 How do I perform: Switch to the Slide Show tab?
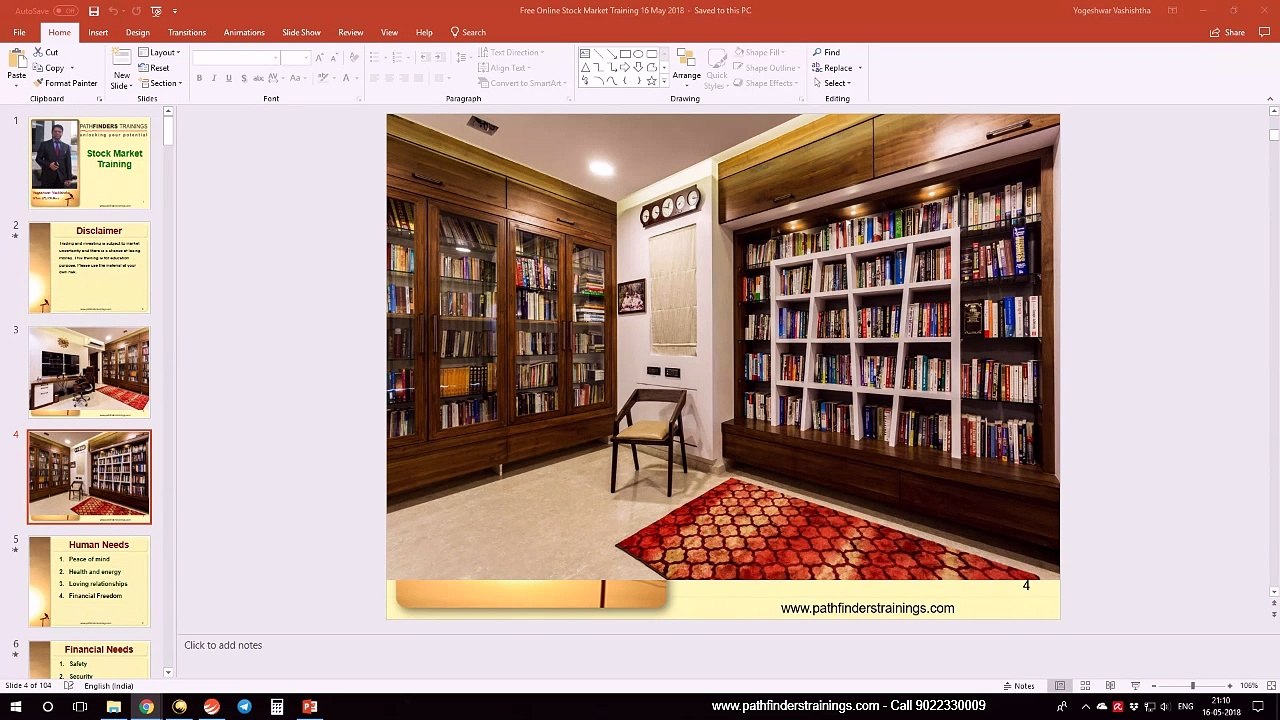pyautogui.click(x=301, y=32)
